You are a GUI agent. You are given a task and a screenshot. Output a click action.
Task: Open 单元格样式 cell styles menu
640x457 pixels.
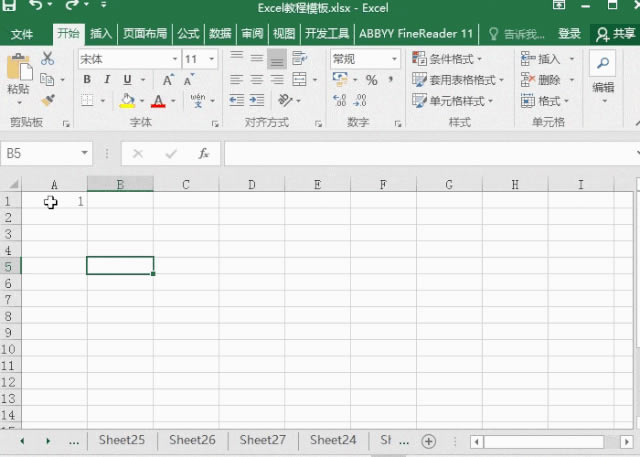tap(452, 100)
